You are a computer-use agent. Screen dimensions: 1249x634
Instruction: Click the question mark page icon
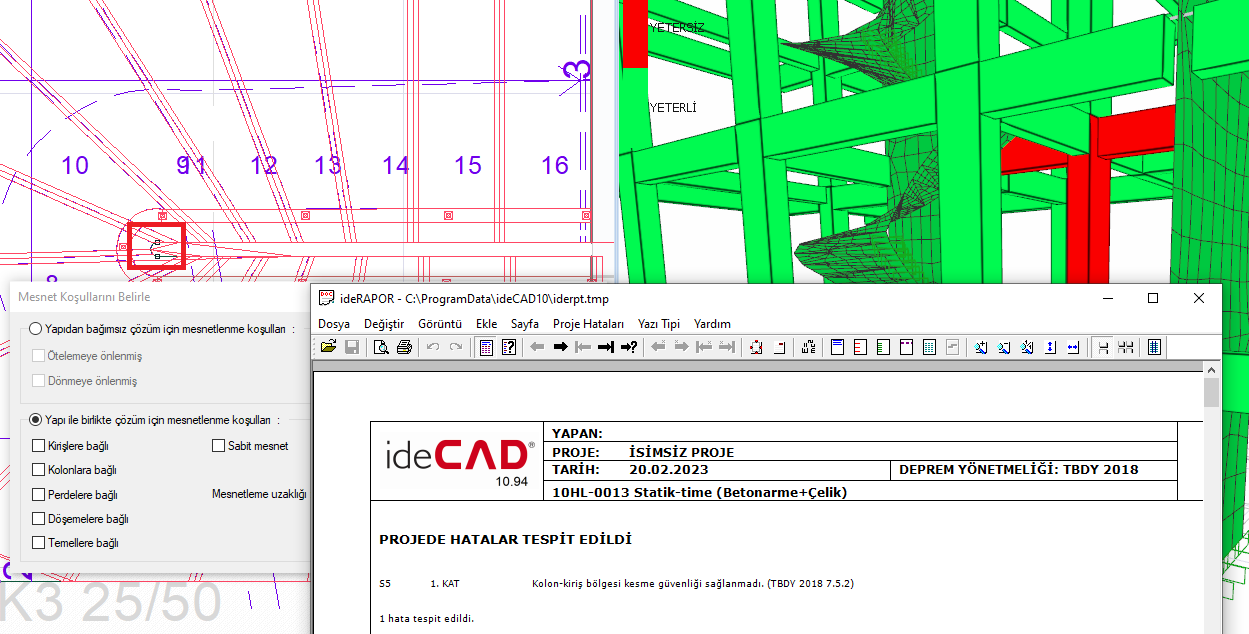[x=509, y=347]
